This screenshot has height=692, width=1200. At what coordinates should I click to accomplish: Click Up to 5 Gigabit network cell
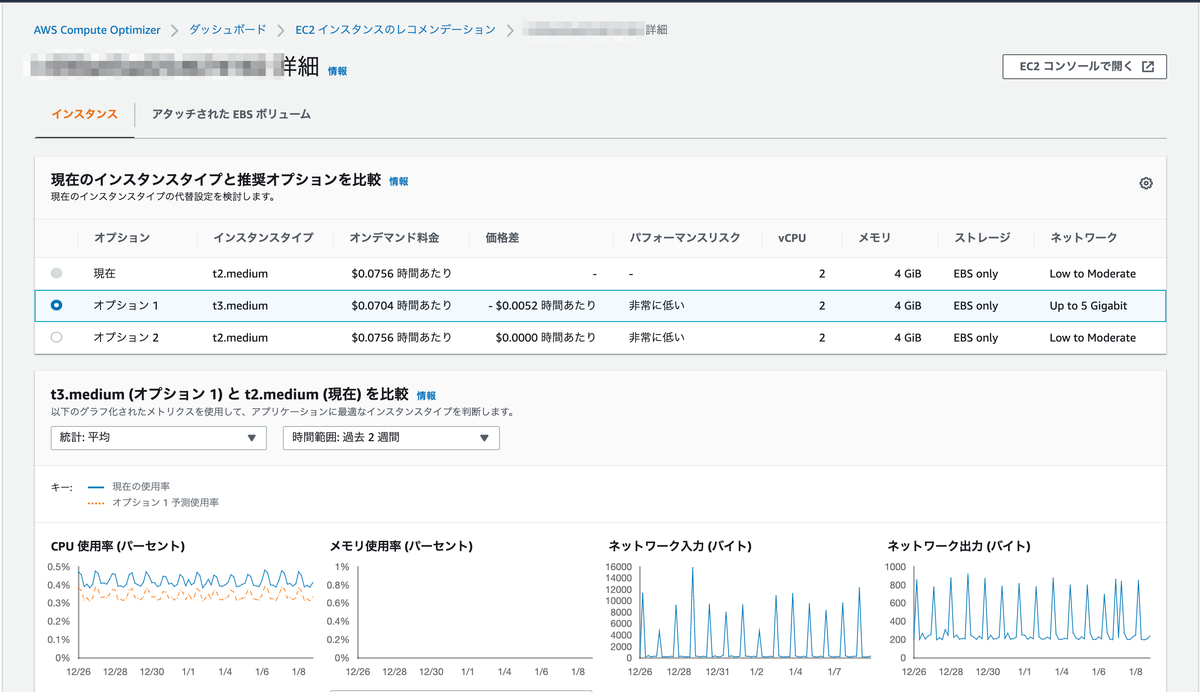pyautogui.click(x=1088, y=306)
